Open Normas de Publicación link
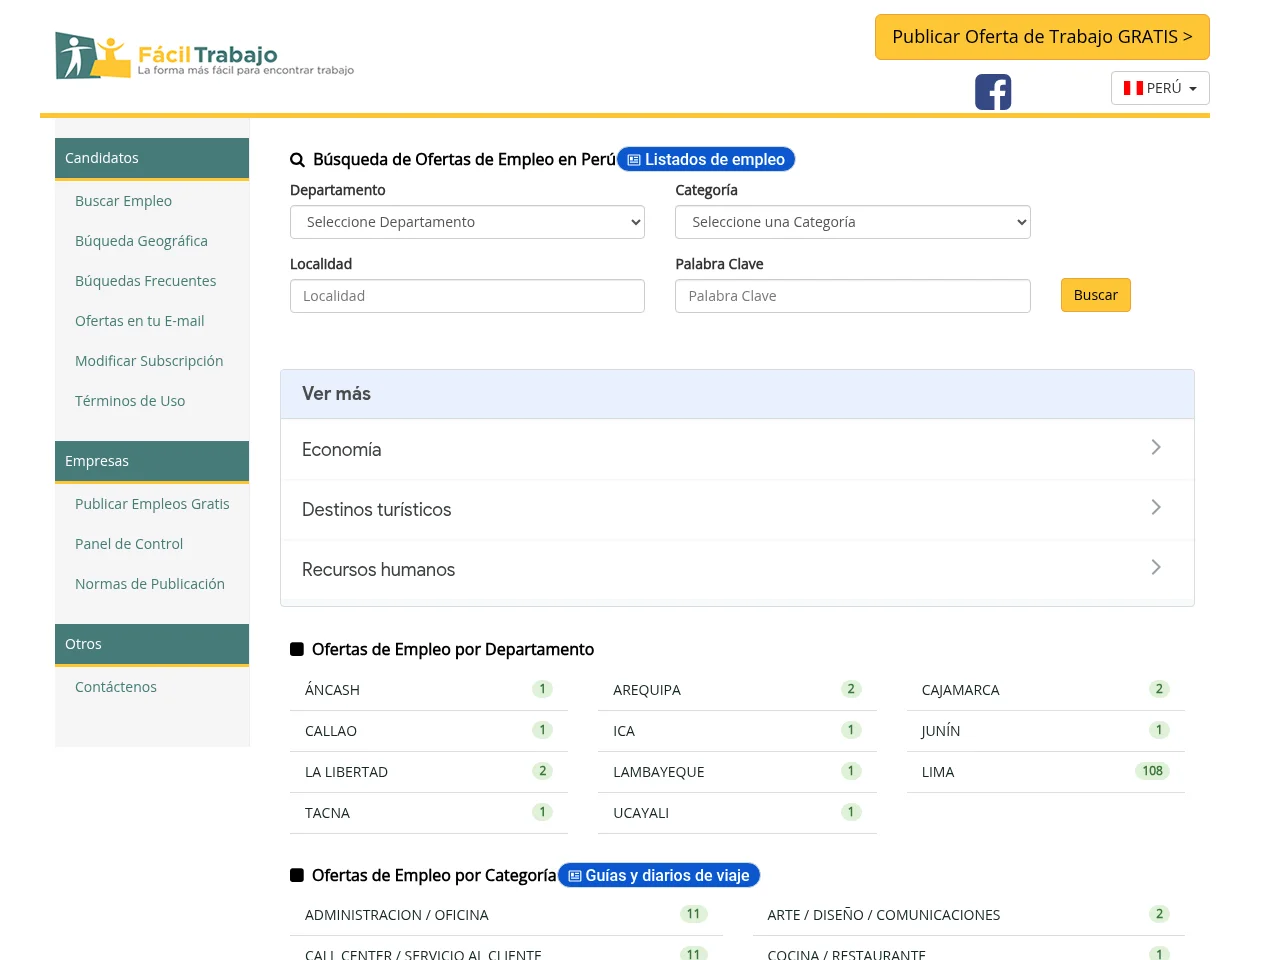 [x=150, y=584]
